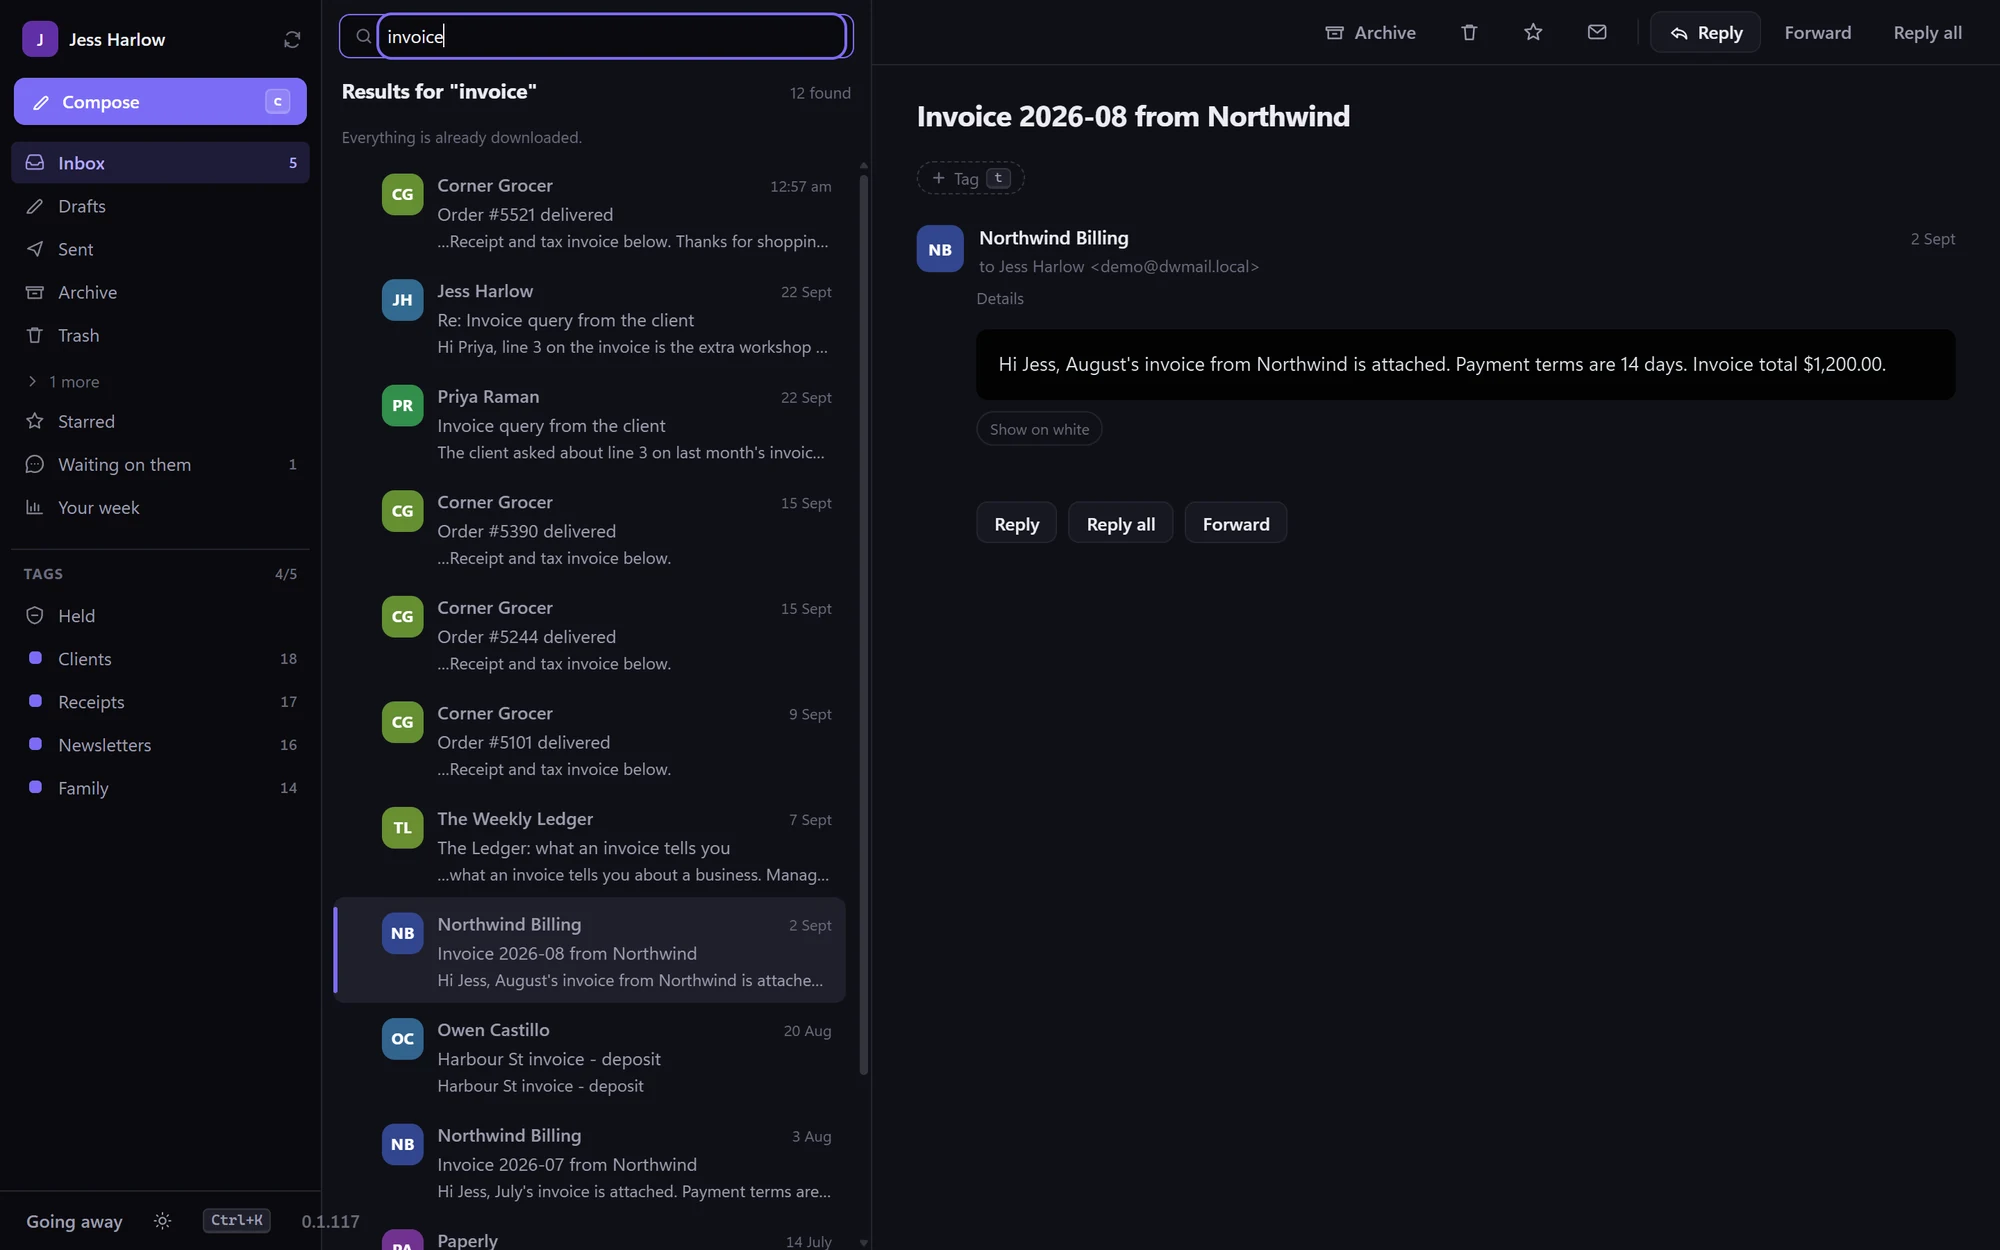
Task: Click Reply in the top toolbar
Action: pos(1705,32)
